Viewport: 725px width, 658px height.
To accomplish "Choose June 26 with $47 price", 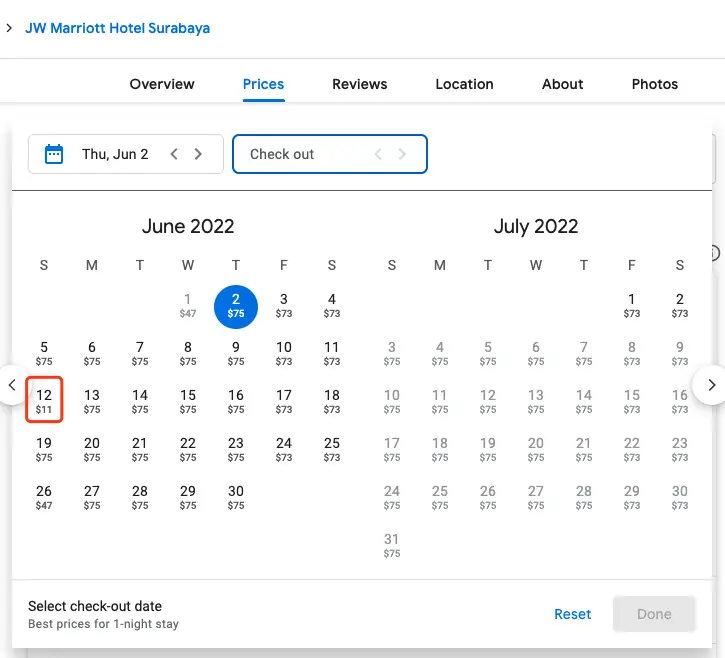I will tap(44, 496).
